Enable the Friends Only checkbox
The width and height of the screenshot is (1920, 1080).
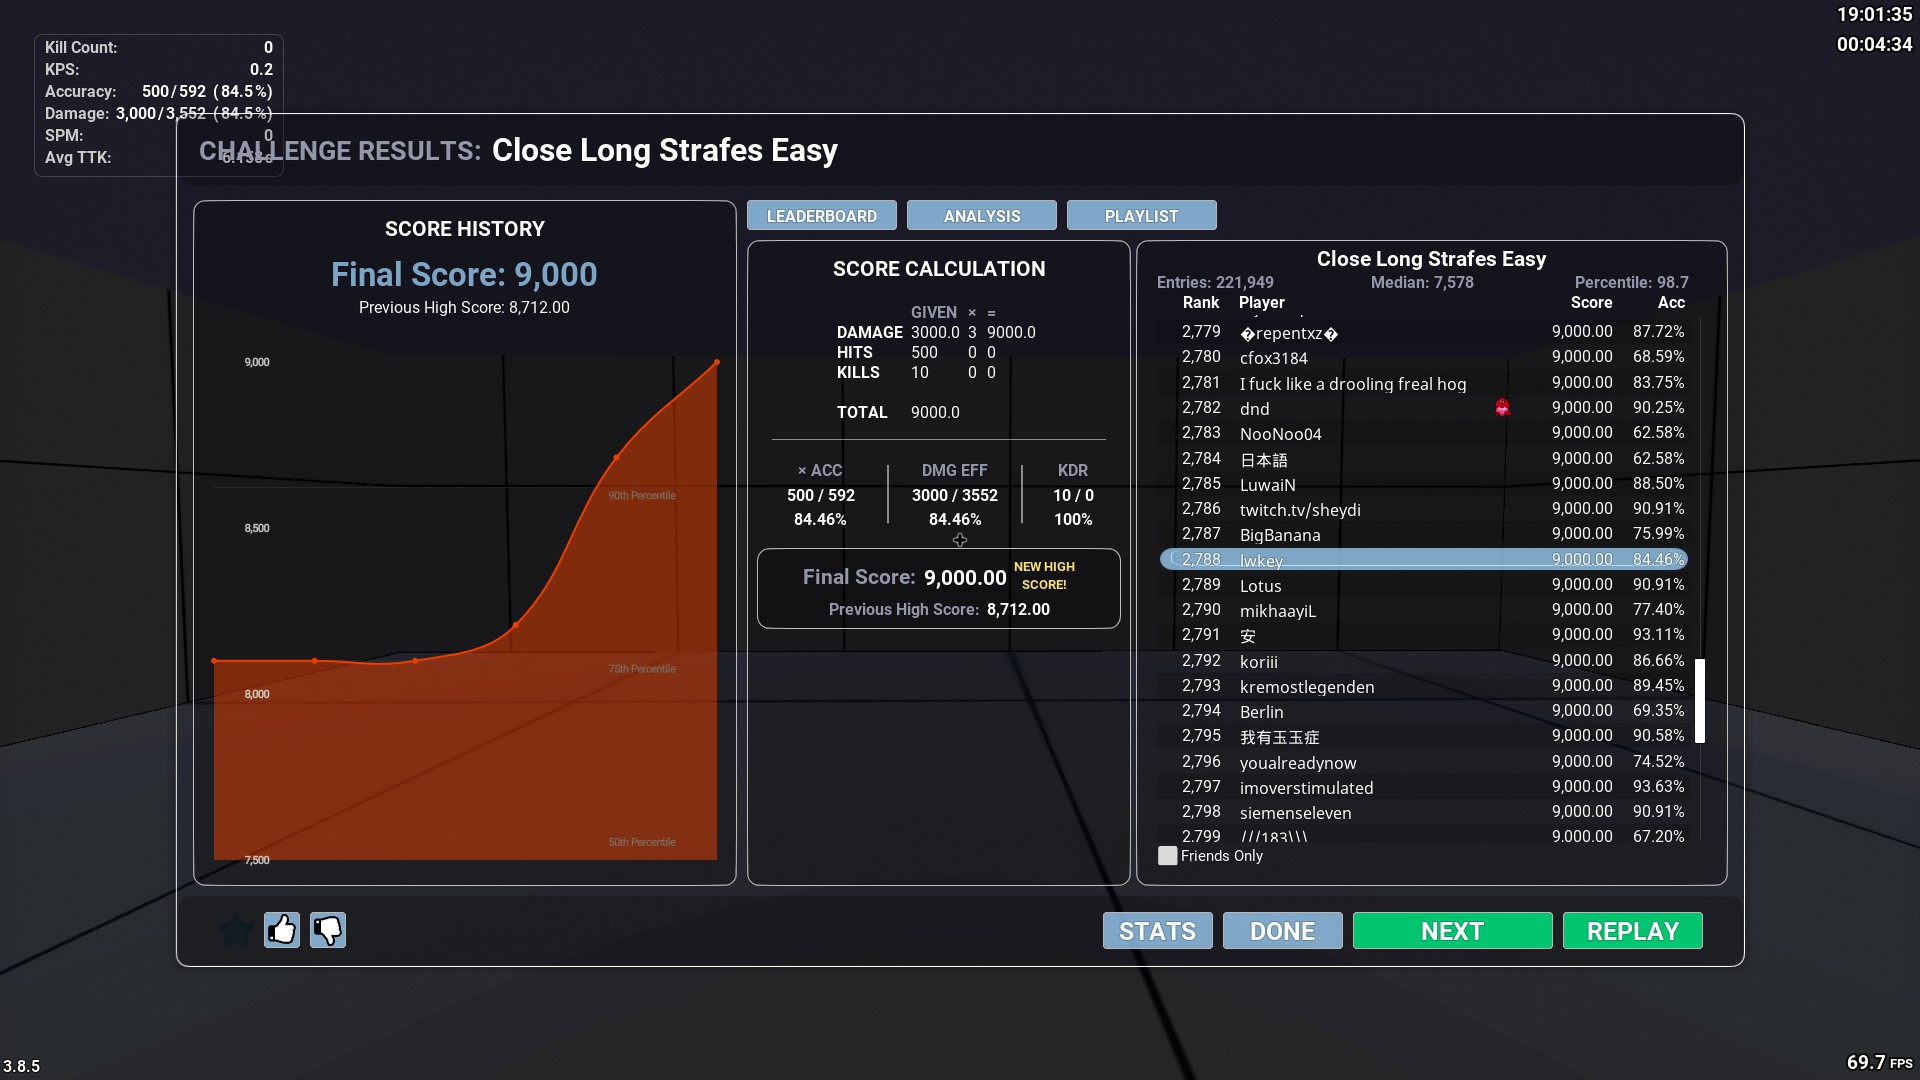click(1167, 856)
